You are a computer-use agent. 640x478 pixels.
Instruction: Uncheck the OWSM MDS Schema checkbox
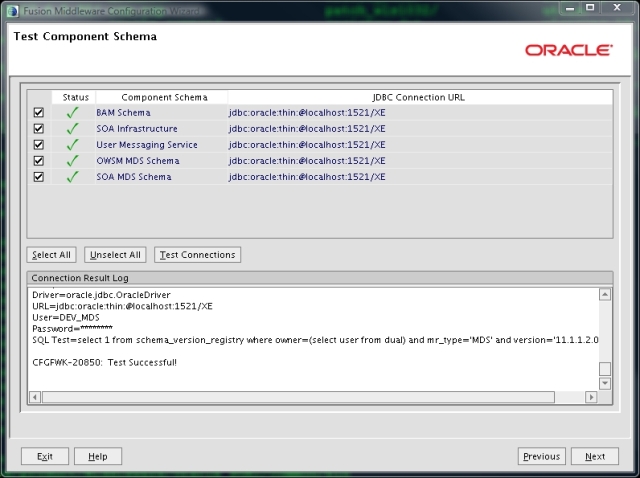(39, 161)
